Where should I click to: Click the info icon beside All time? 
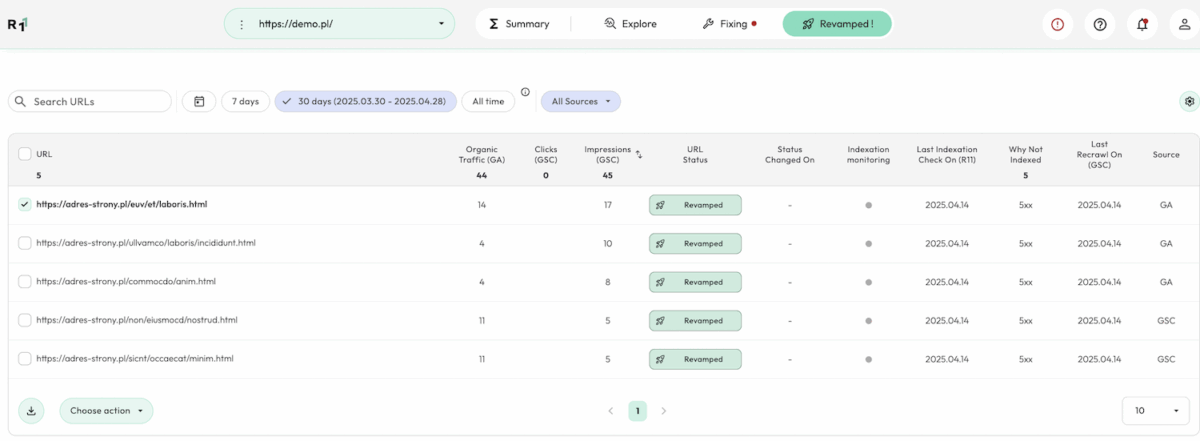point(525,92)
